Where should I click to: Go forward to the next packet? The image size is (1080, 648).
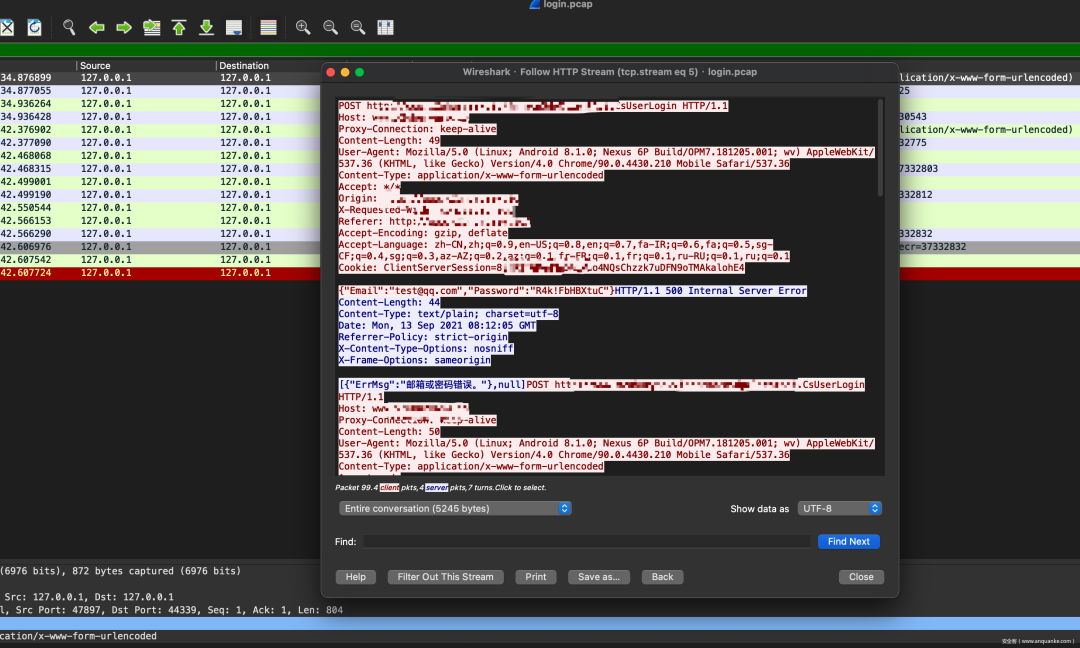tap(124, 28)
